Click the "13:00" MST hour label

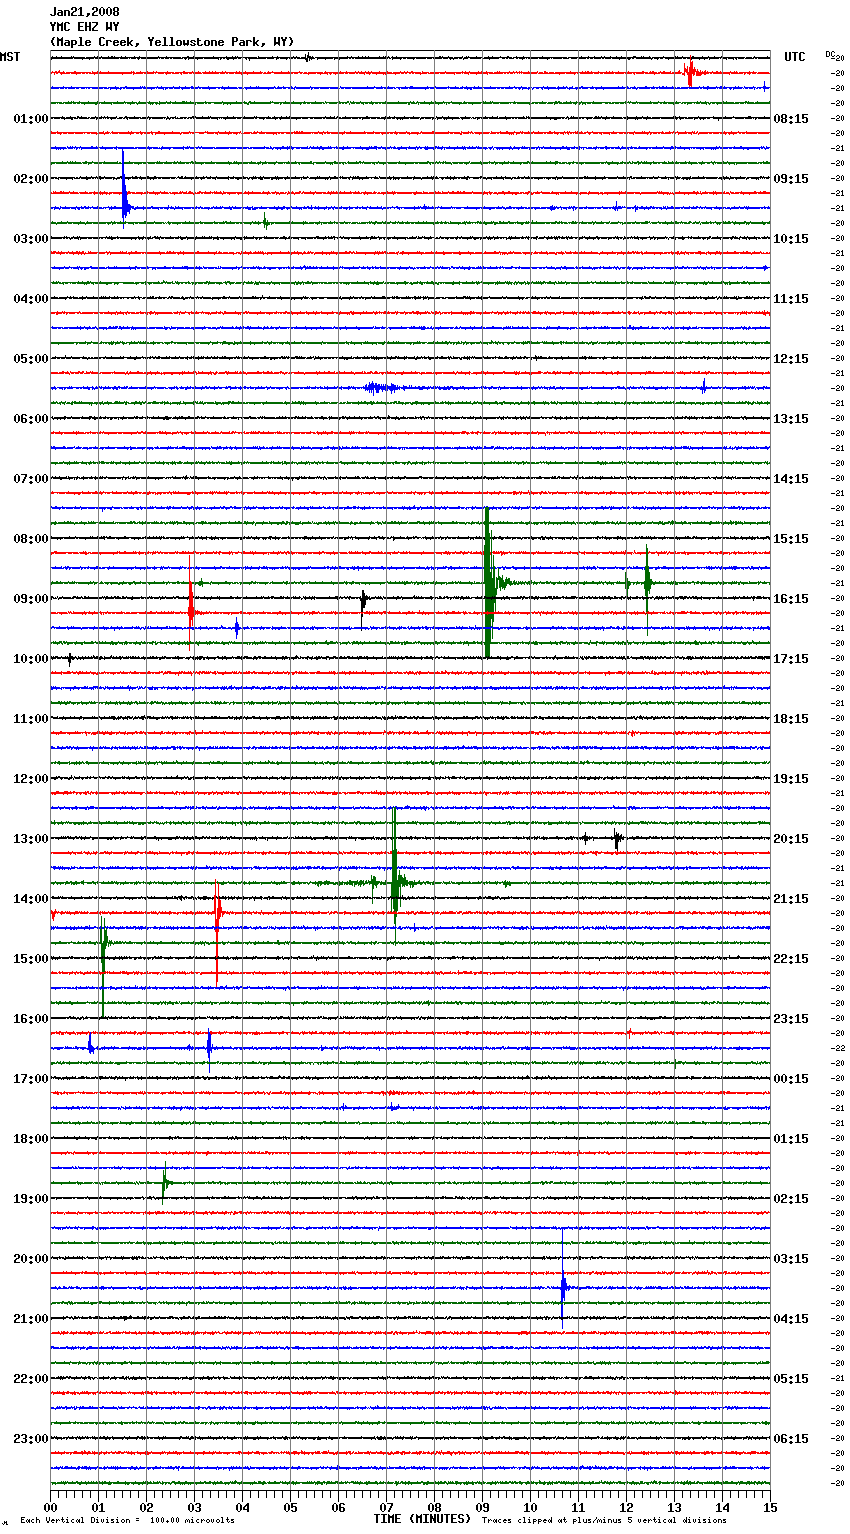[x=31, y=839]
